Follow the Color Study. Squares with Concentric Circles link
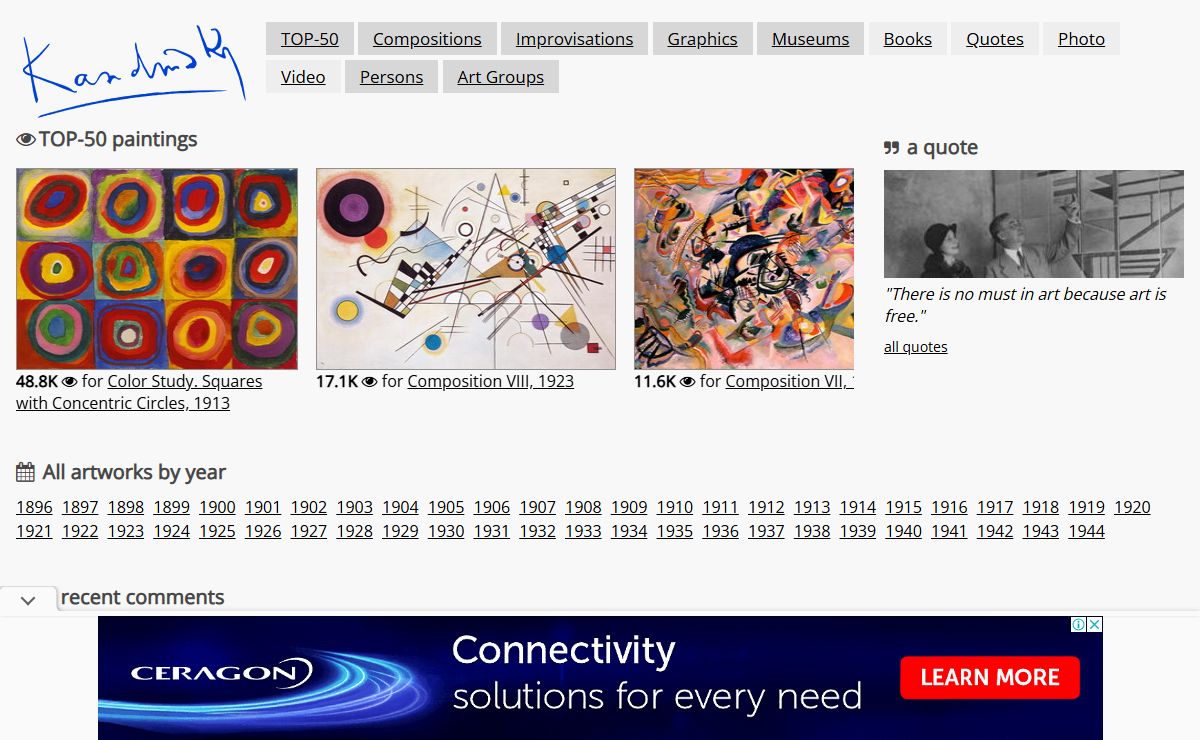Image resolution: width=1200 pixels, height=740 pixels. tap(139, 392)
